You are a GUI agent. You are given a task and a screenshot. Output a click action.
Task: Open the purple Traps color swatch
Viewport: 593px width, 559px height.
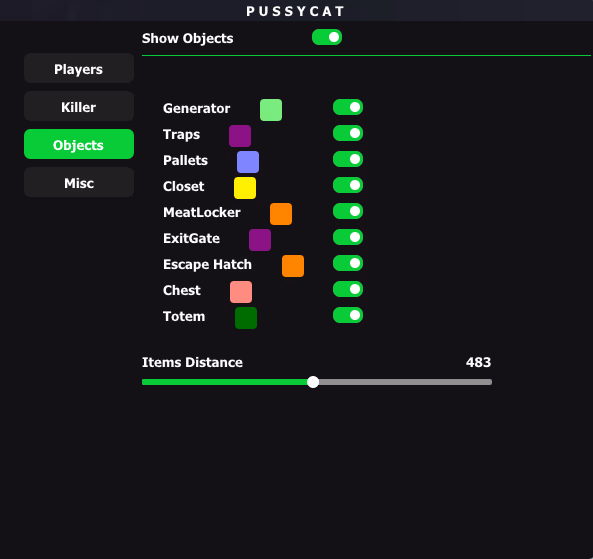240,136
